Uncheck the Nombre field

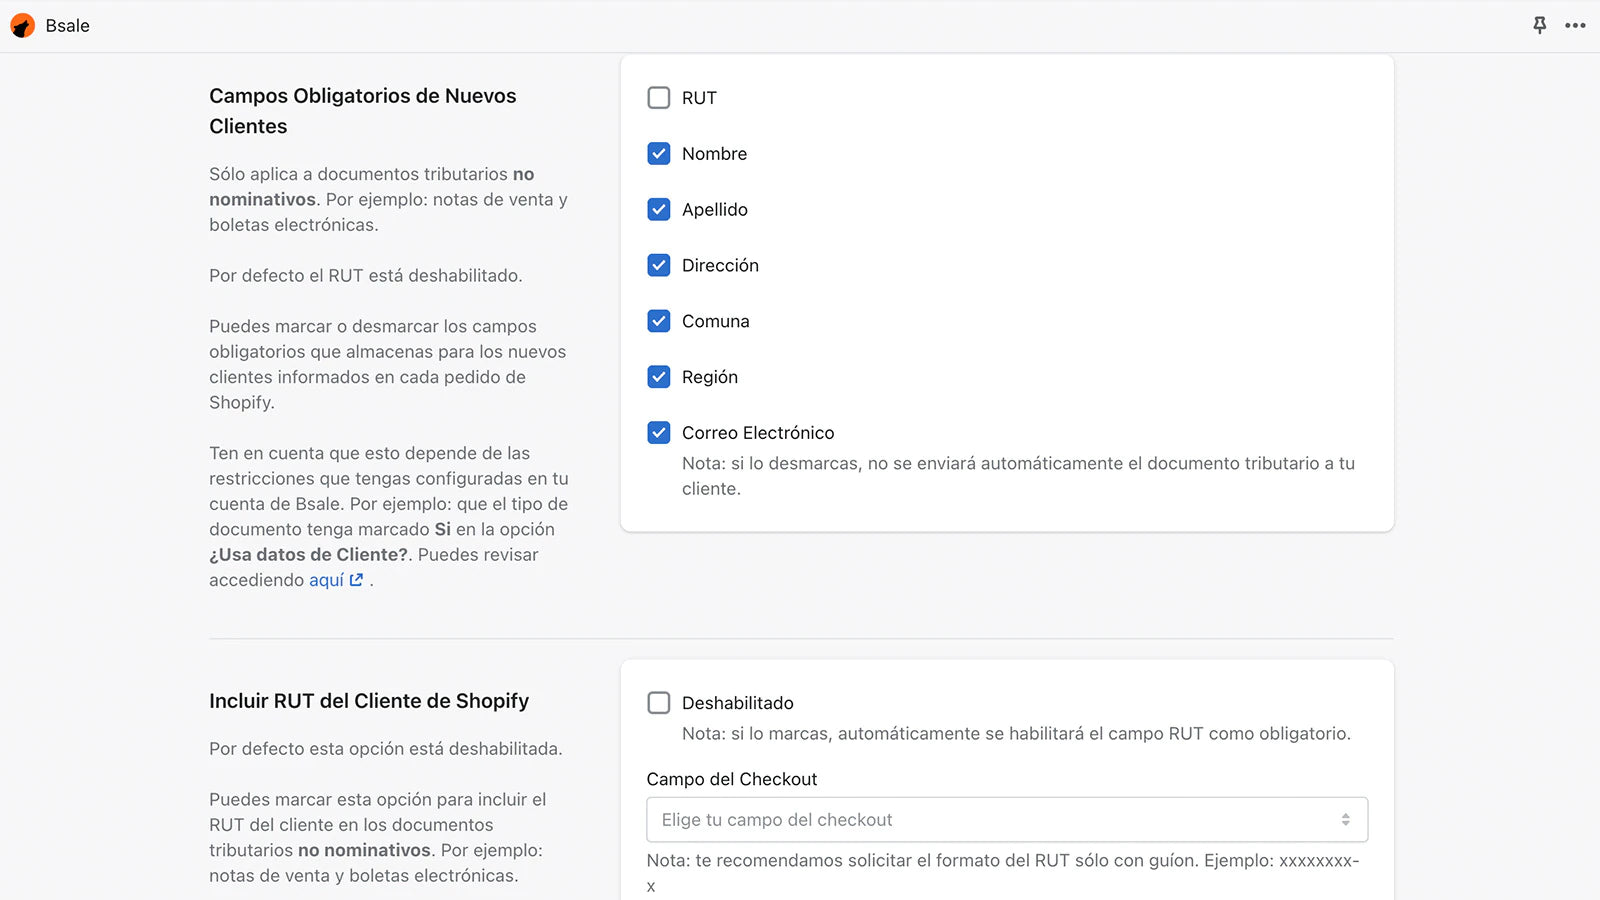(659, 154)
